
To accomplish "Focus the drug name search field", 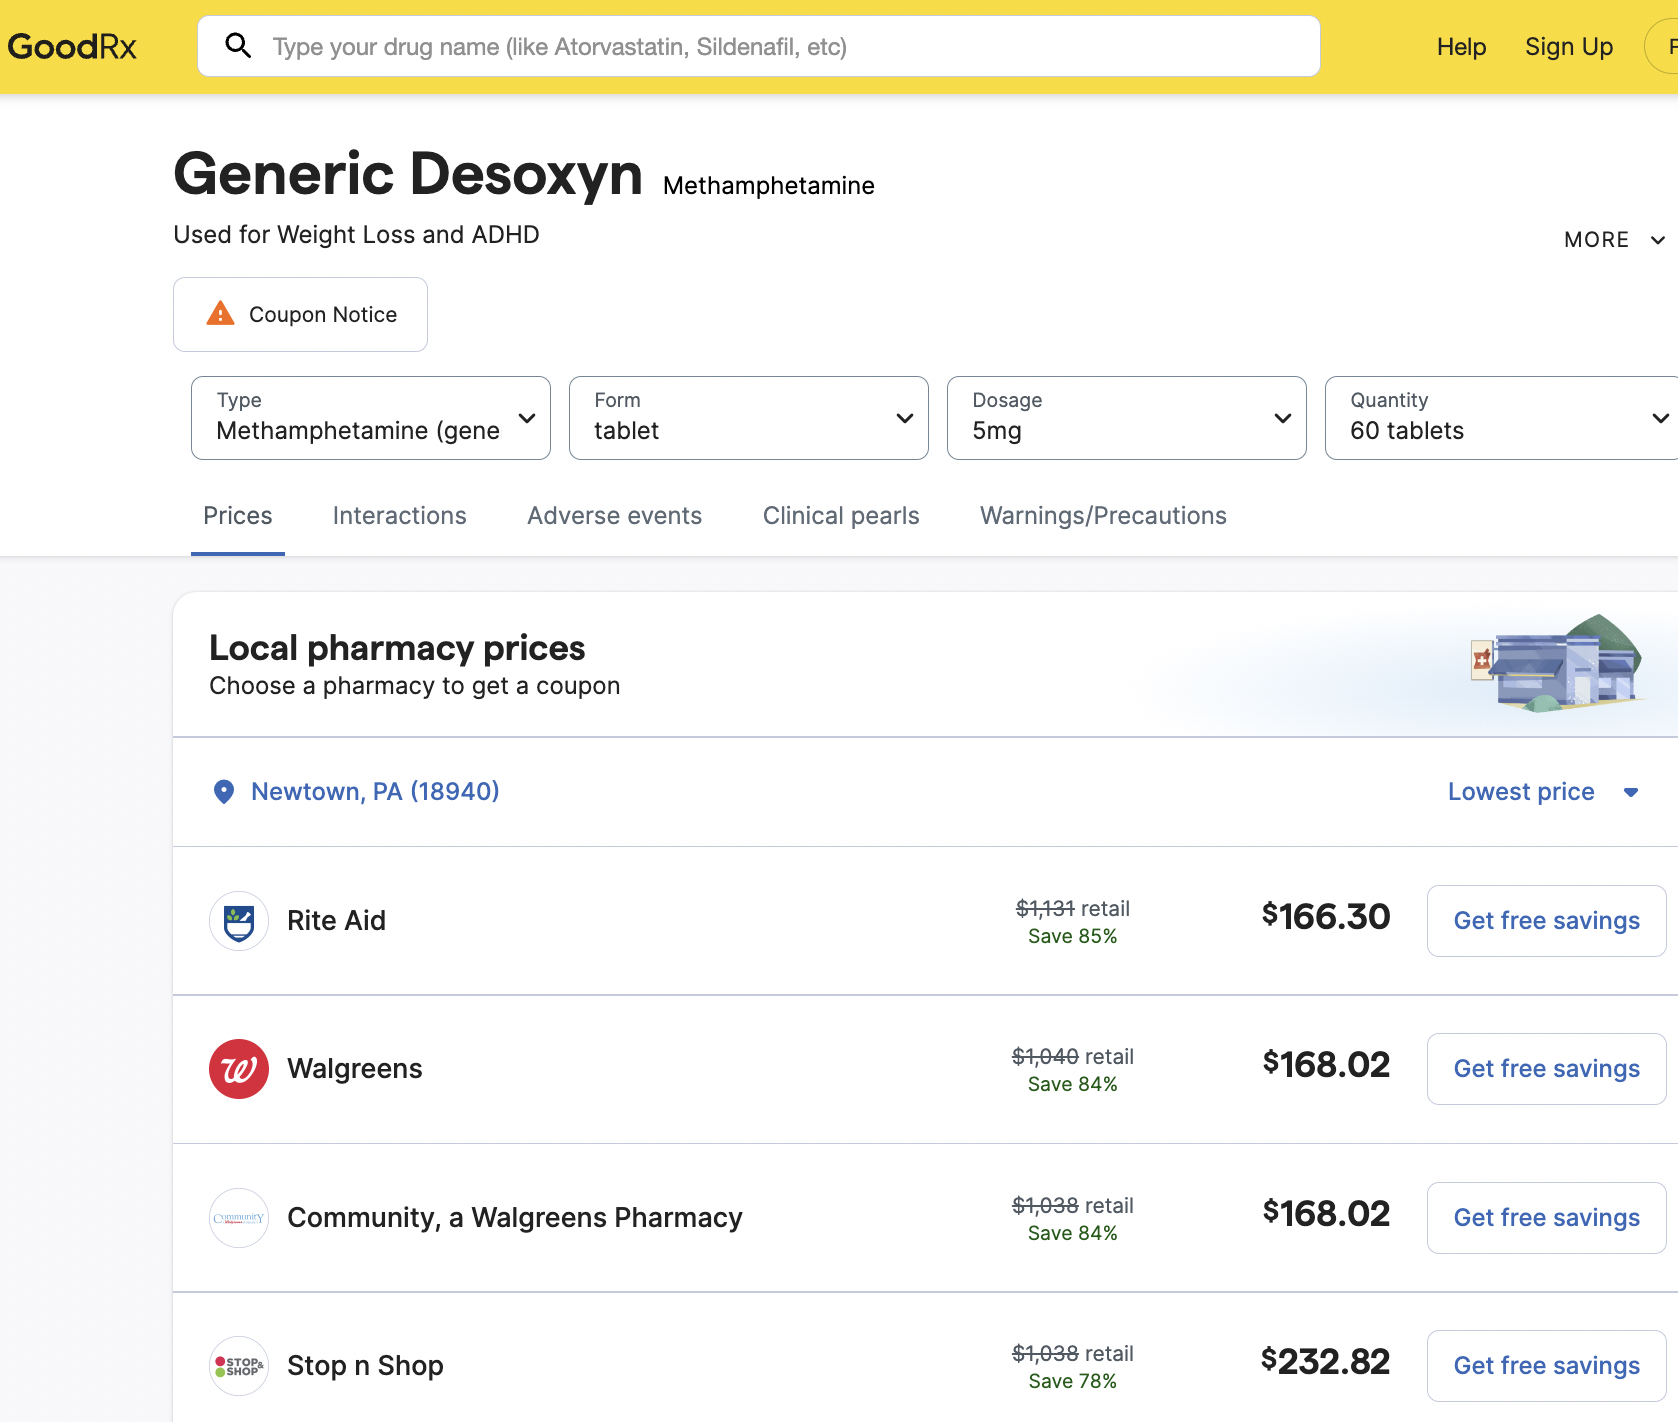I will [x=780, y=47].
